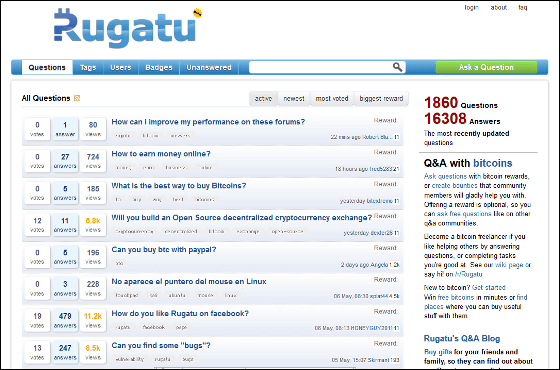Click the '27 answers' box
560x370 pixels.
click(x=65, y=161)
